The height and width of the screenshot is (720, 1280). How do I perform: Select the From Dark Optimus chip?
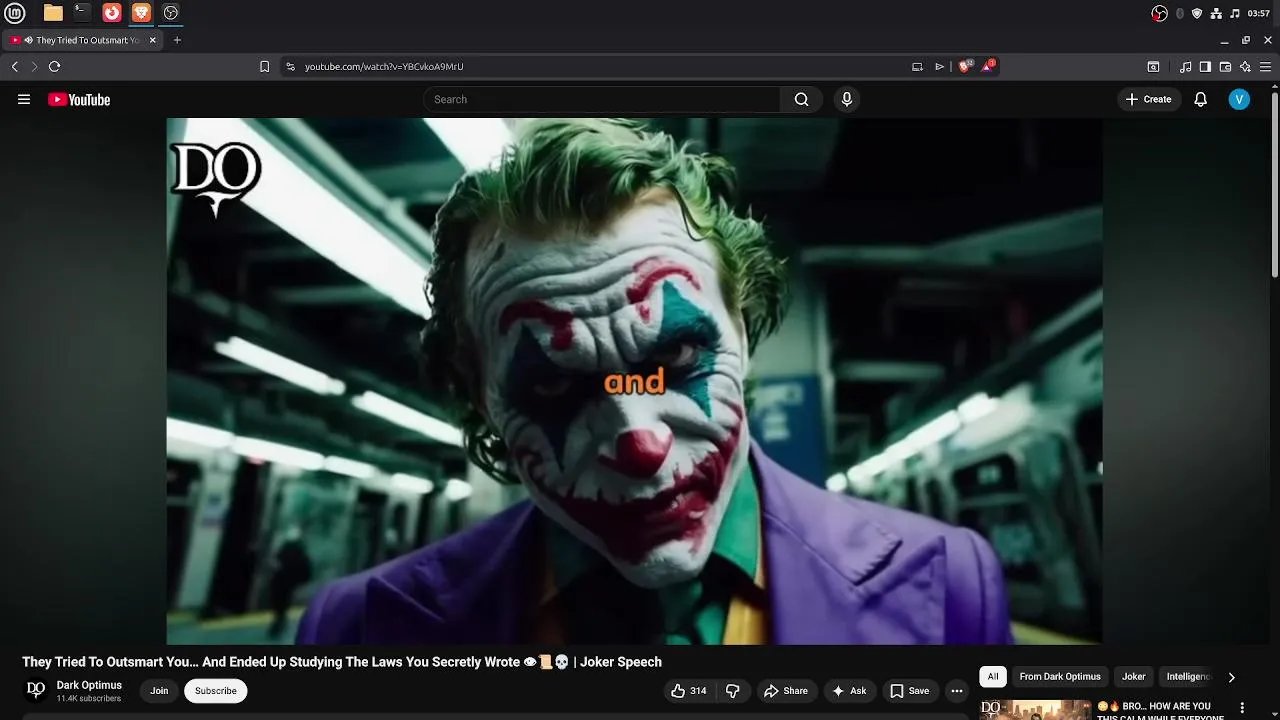pos(1060,677)
